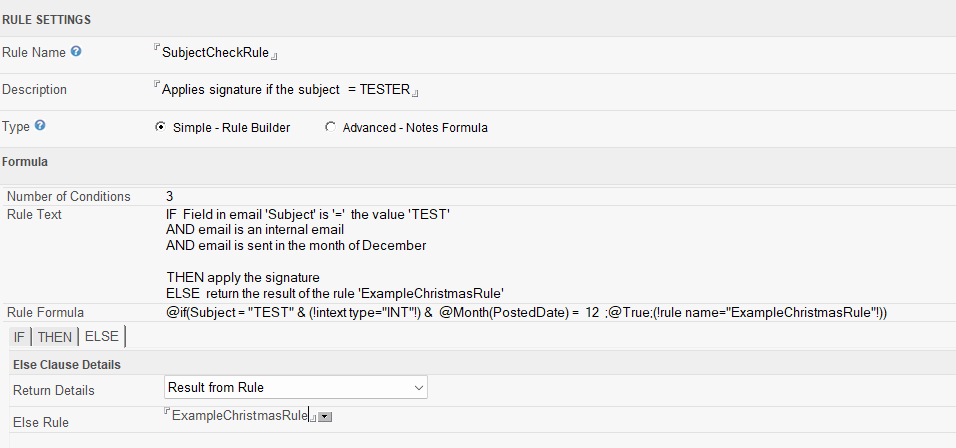Switch to the IF tab
The width and height of the screenshot is (956, 448).
pyautogui.click(x=18, y=337)
